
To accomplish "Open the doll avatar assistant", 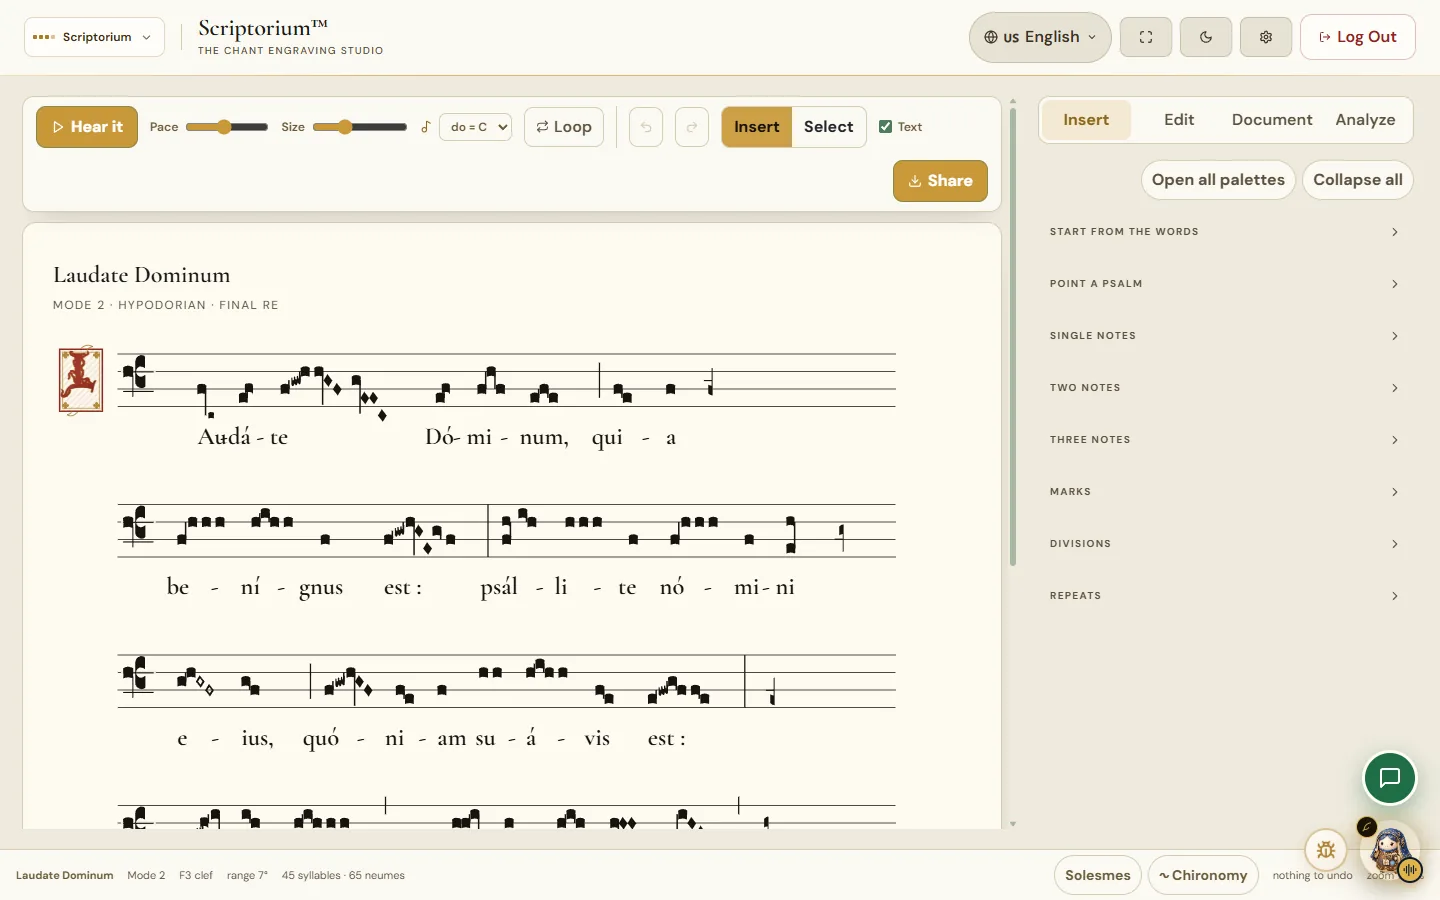I will click(1388, 850).
